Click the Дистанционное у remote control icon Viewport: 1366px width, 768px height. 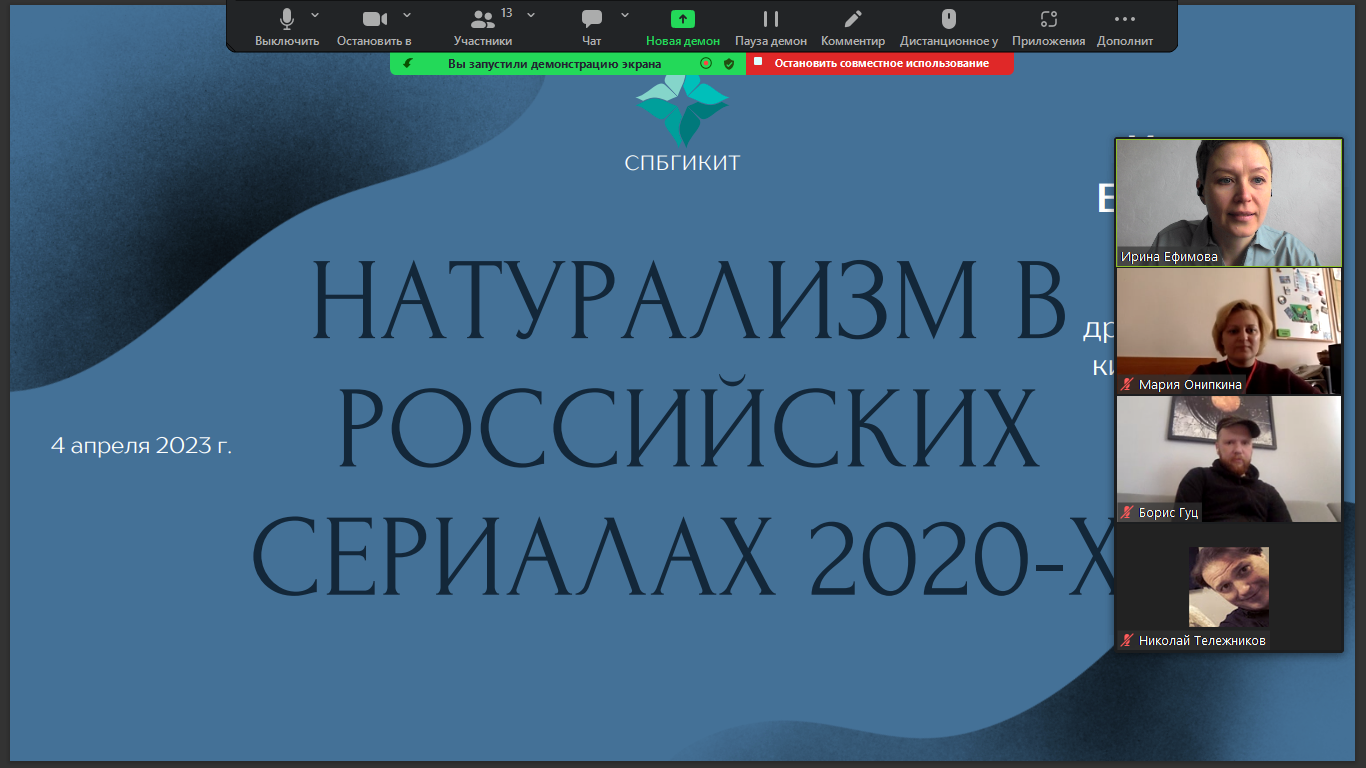(948, 19)
